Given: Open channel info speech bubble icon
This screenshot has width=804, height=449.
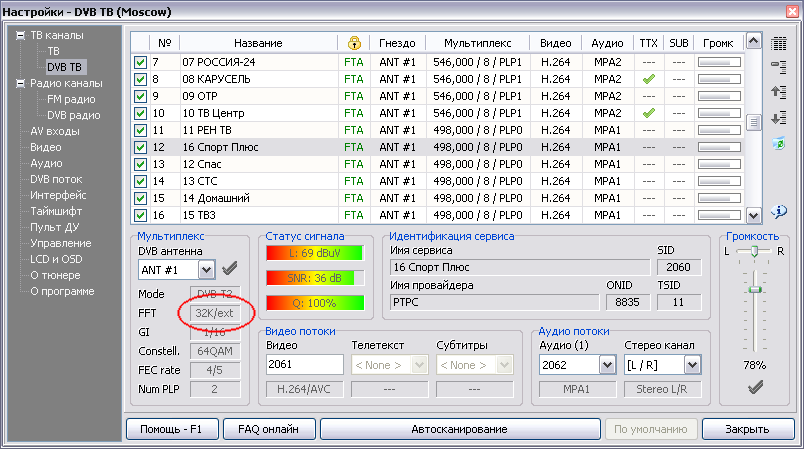Looking at the screenshot, I should click(x=780, y=210).
